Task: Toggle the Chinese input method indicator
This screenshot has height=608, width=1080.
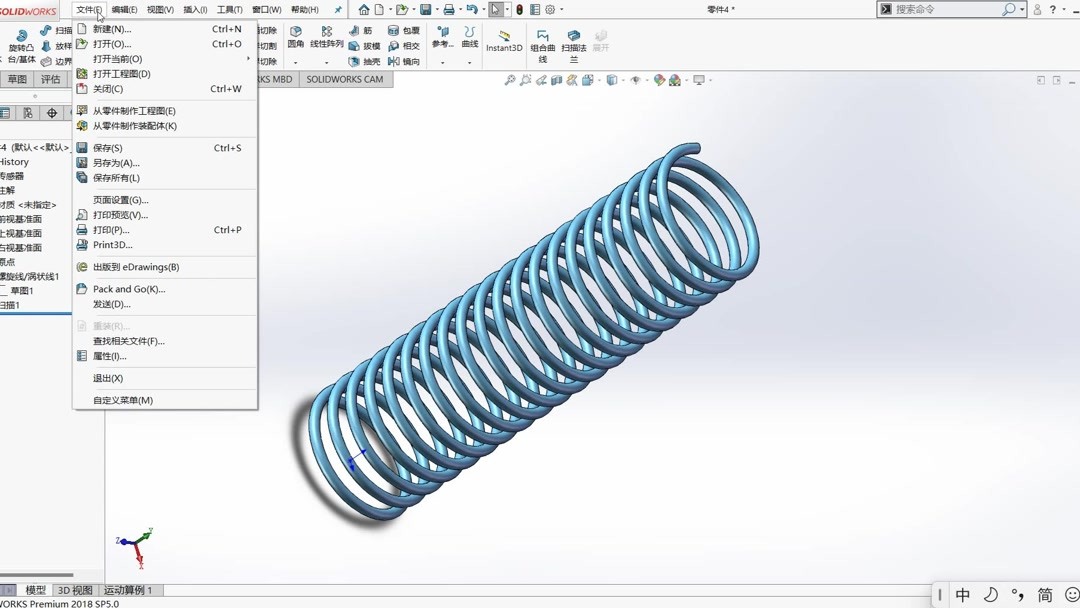Action: tap(963, 595)
